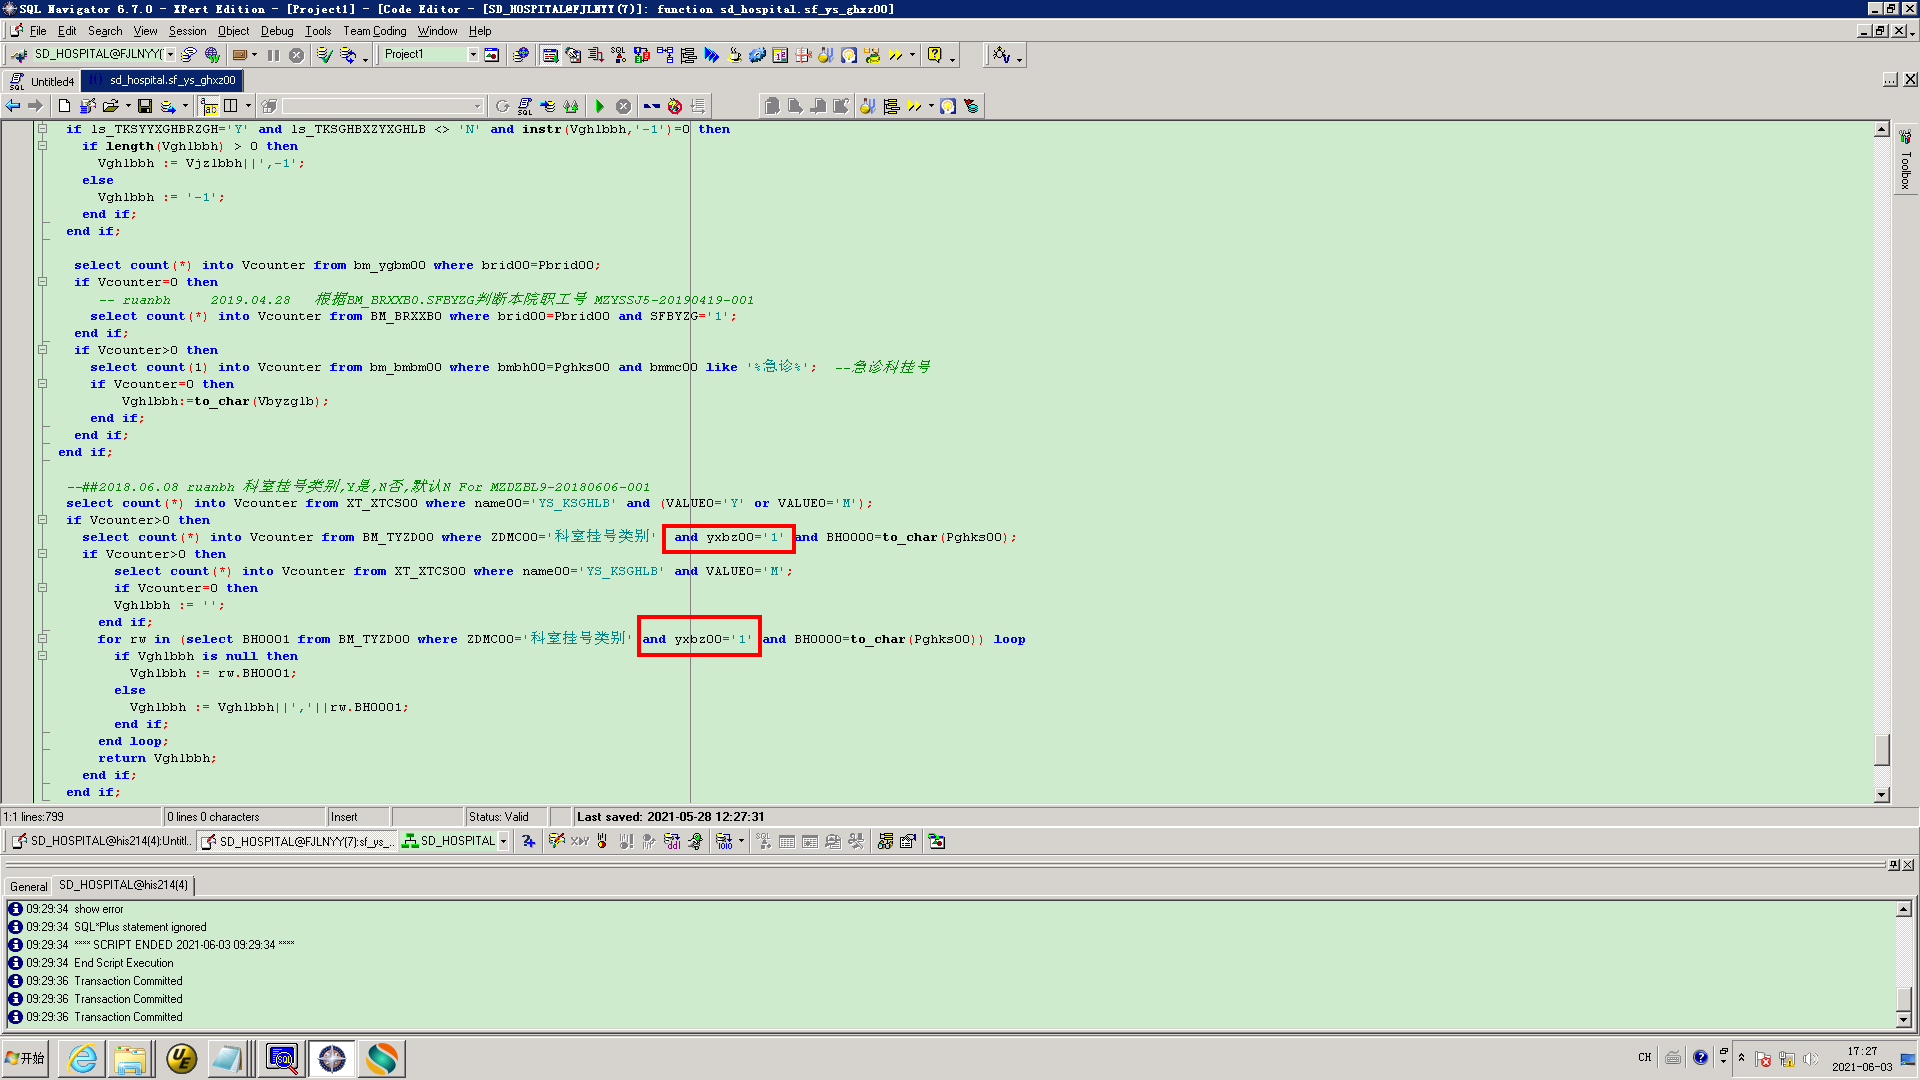Toggle the split editor layout button
The width and height of the screenshot is (1920, 1080).
231,106
